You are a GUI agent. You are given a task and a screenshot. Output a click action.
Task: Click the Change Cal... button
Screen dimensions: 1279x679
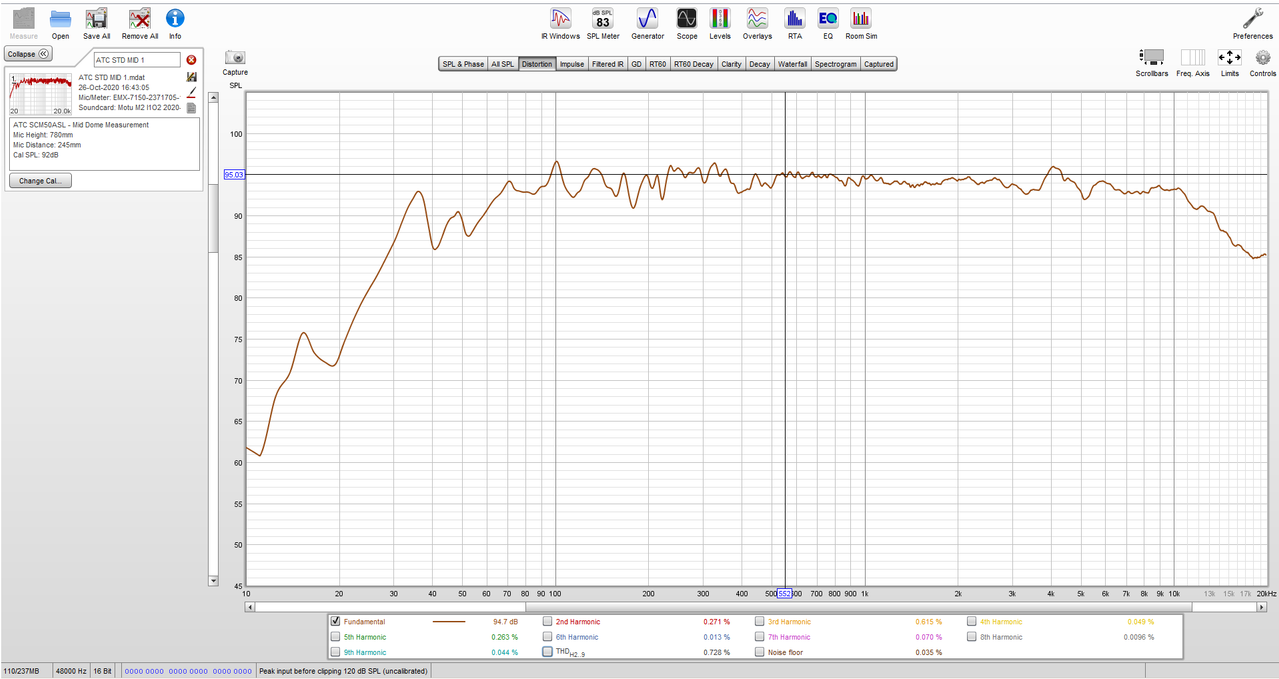(x=40, y=181)
